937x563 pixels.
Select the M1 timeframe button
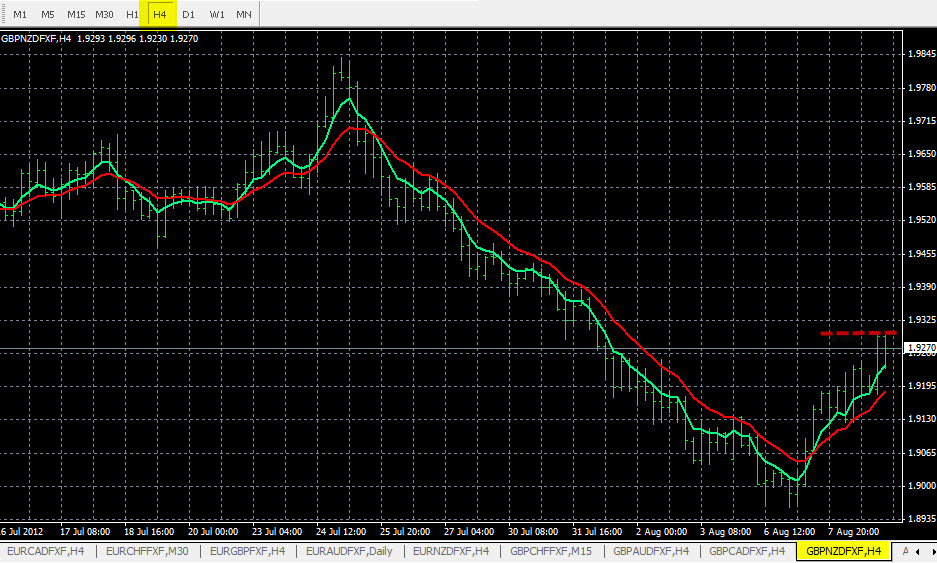point(20,14)
